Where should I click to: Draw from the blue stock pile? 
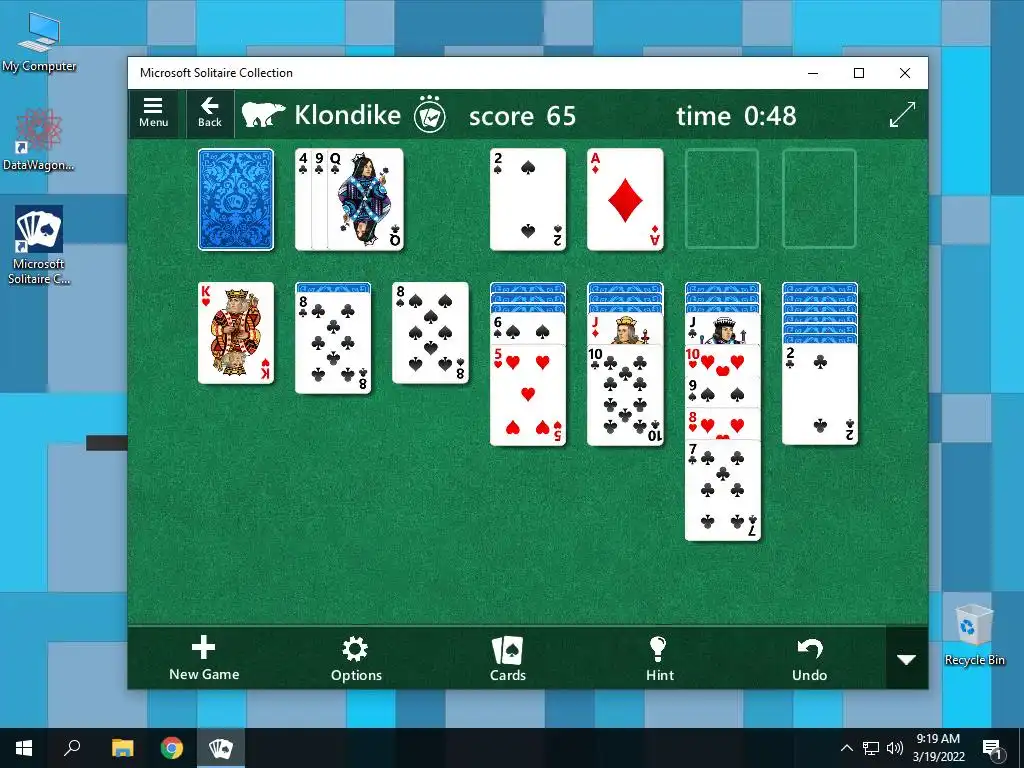coord(236,199)
